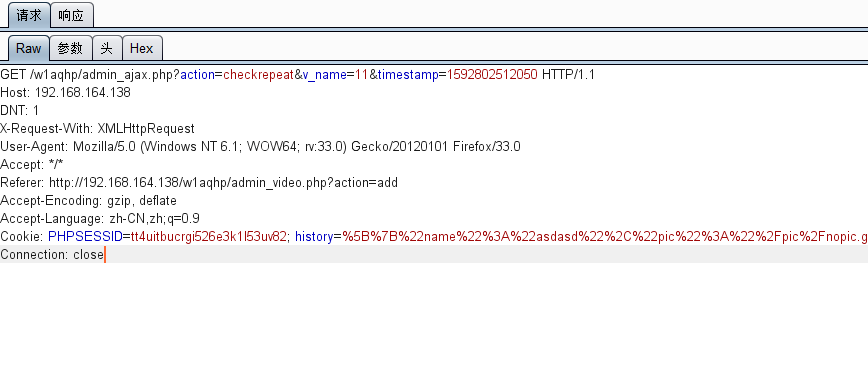The width and height of the screenshot is (868, 366).
Task: Click the 'timestamp' parameter name in URL
Action: 408,74
